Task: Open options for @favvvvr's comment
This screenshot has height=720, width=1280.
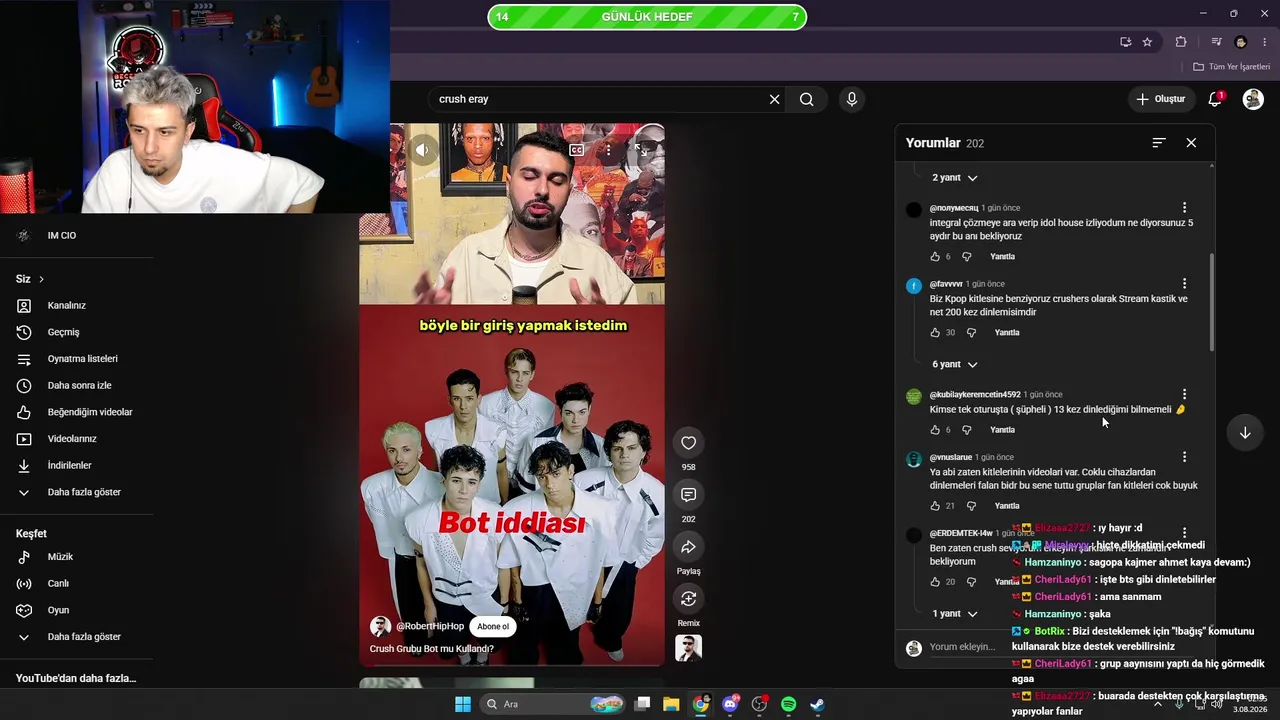Action: tap(1184, 284)
